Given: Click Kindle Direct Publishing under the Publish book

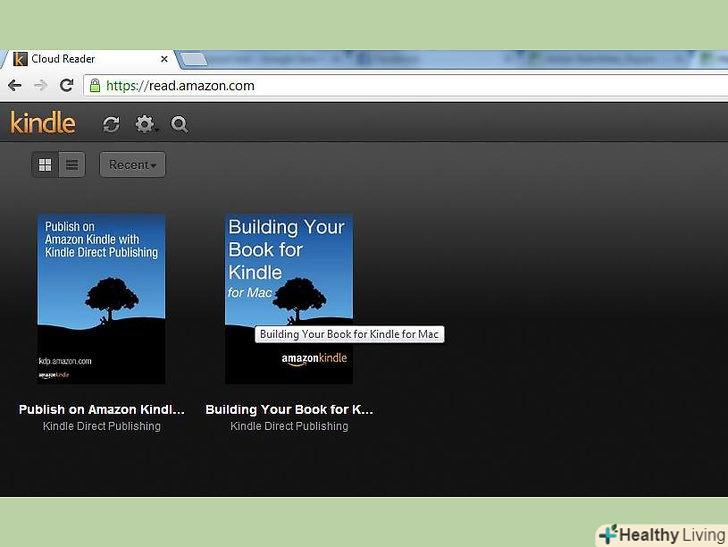Looking at the screenshot, I should 102,426.
